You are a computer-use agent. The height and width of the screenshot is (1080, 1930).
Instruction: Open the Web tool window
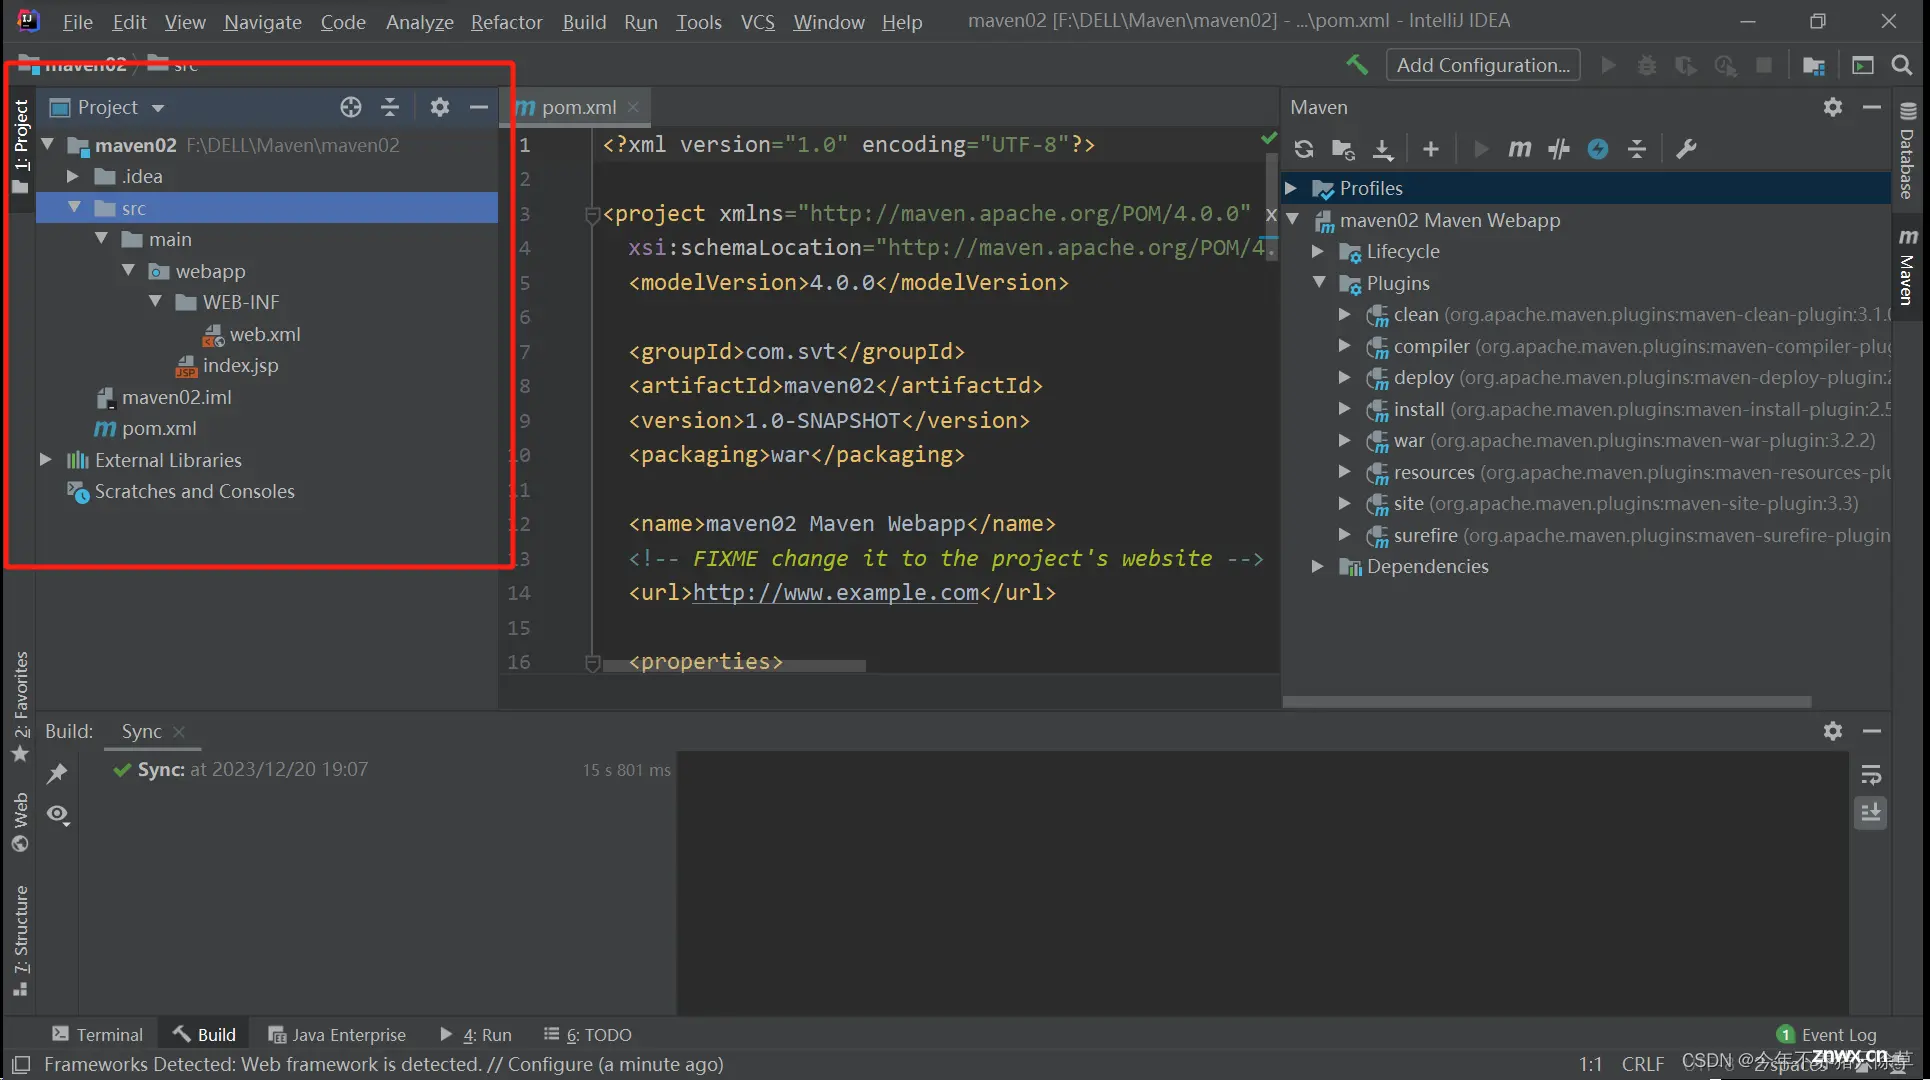[x=20, y=822]
